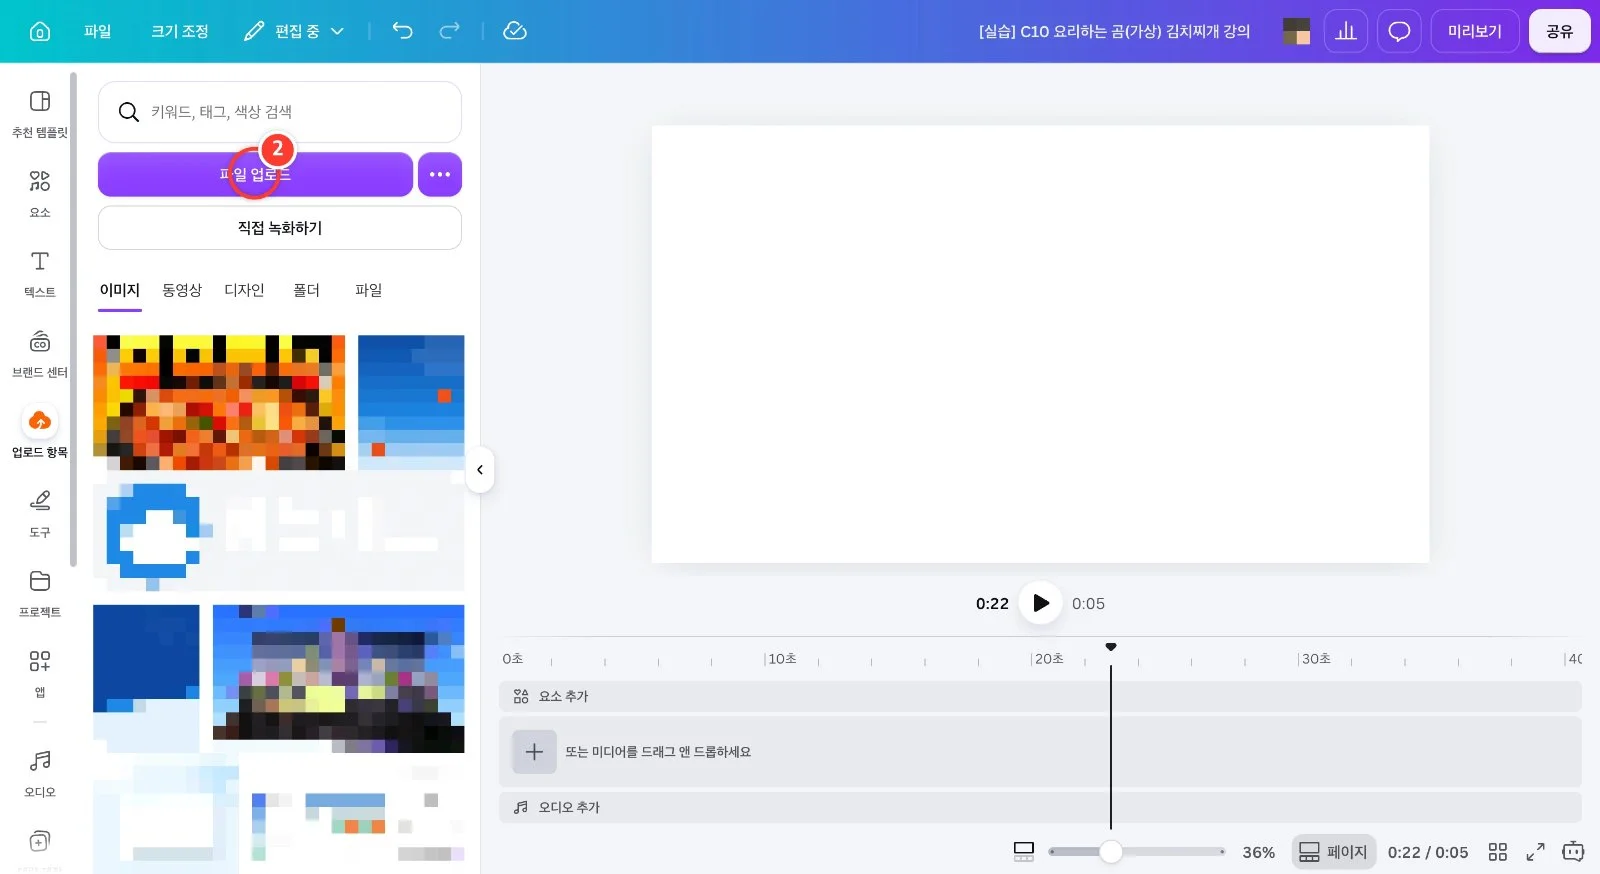
Task: Open the recommended templates panel (추천 템플릿)
Action: [40, 114]
